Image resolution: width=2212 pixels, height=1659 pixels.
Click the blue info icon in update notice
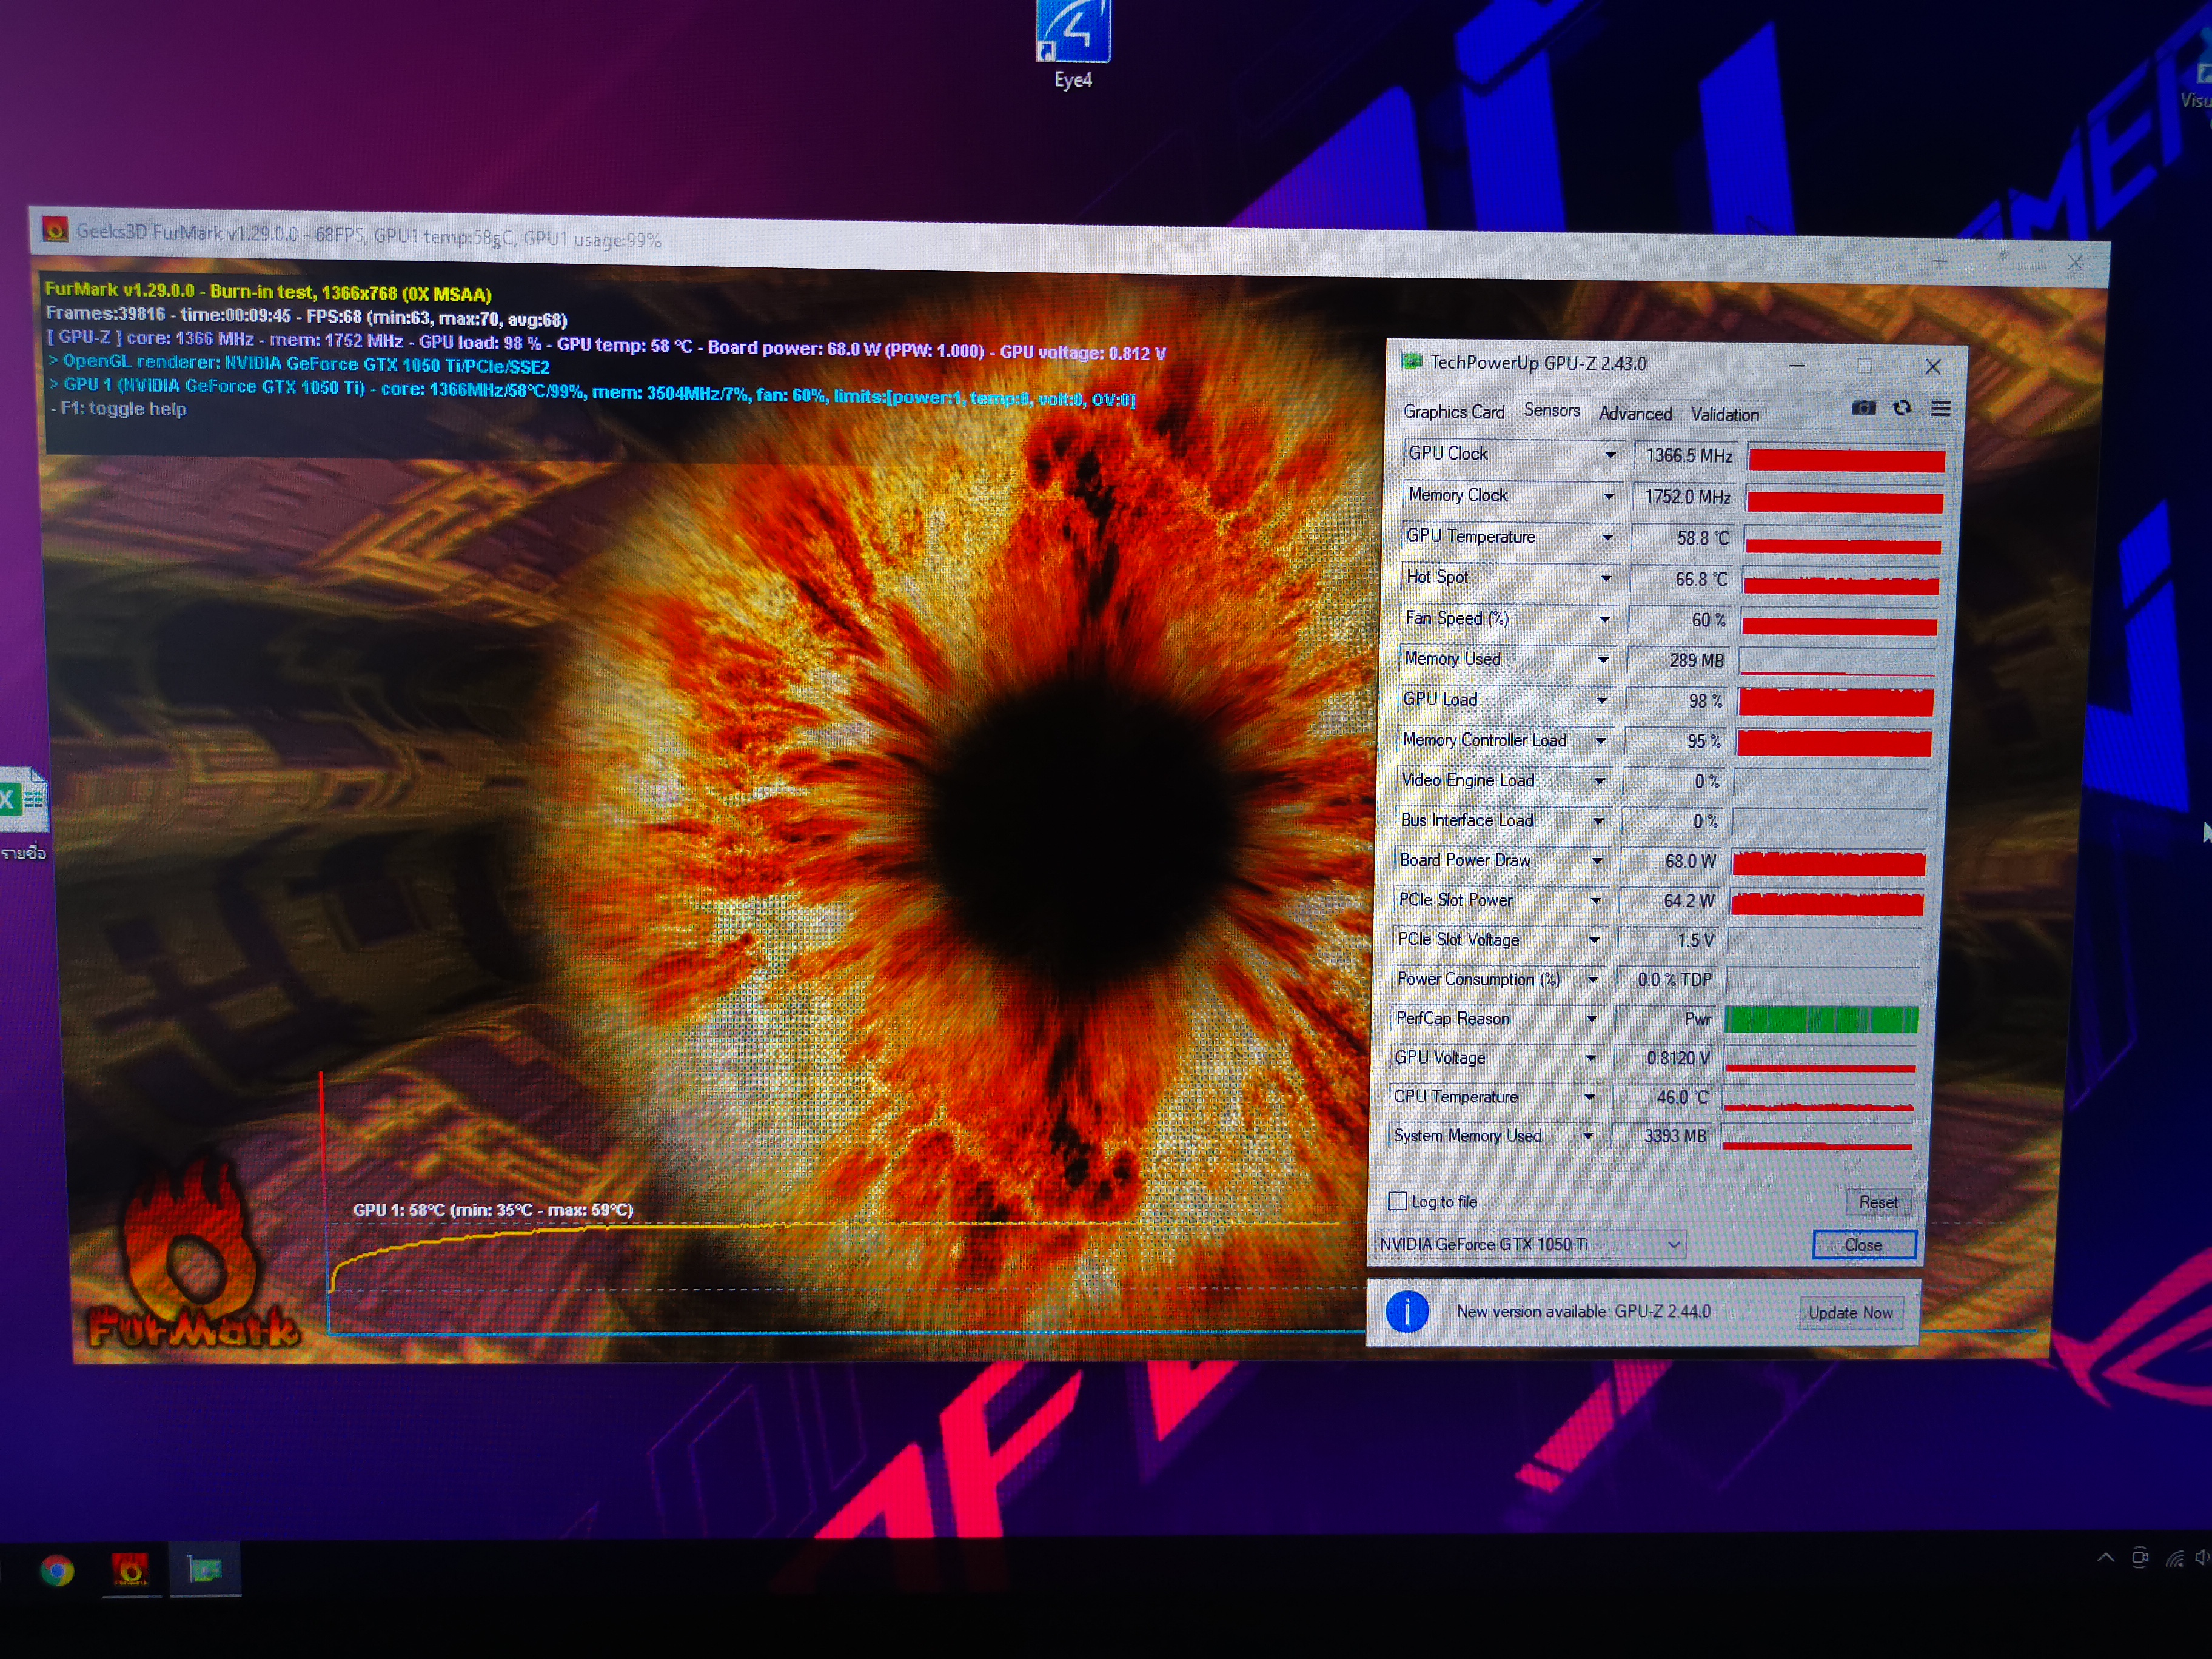click(1407, 1311)
